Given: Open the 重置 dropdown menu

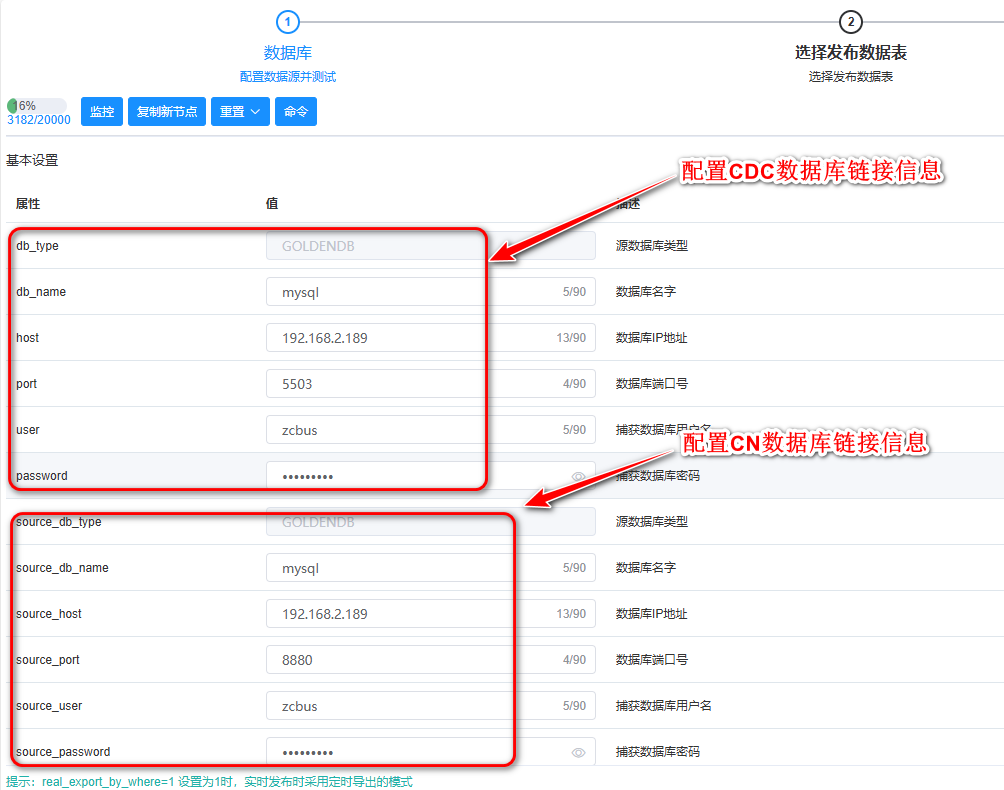Looking at the screenshot, I should click(240, 112).
